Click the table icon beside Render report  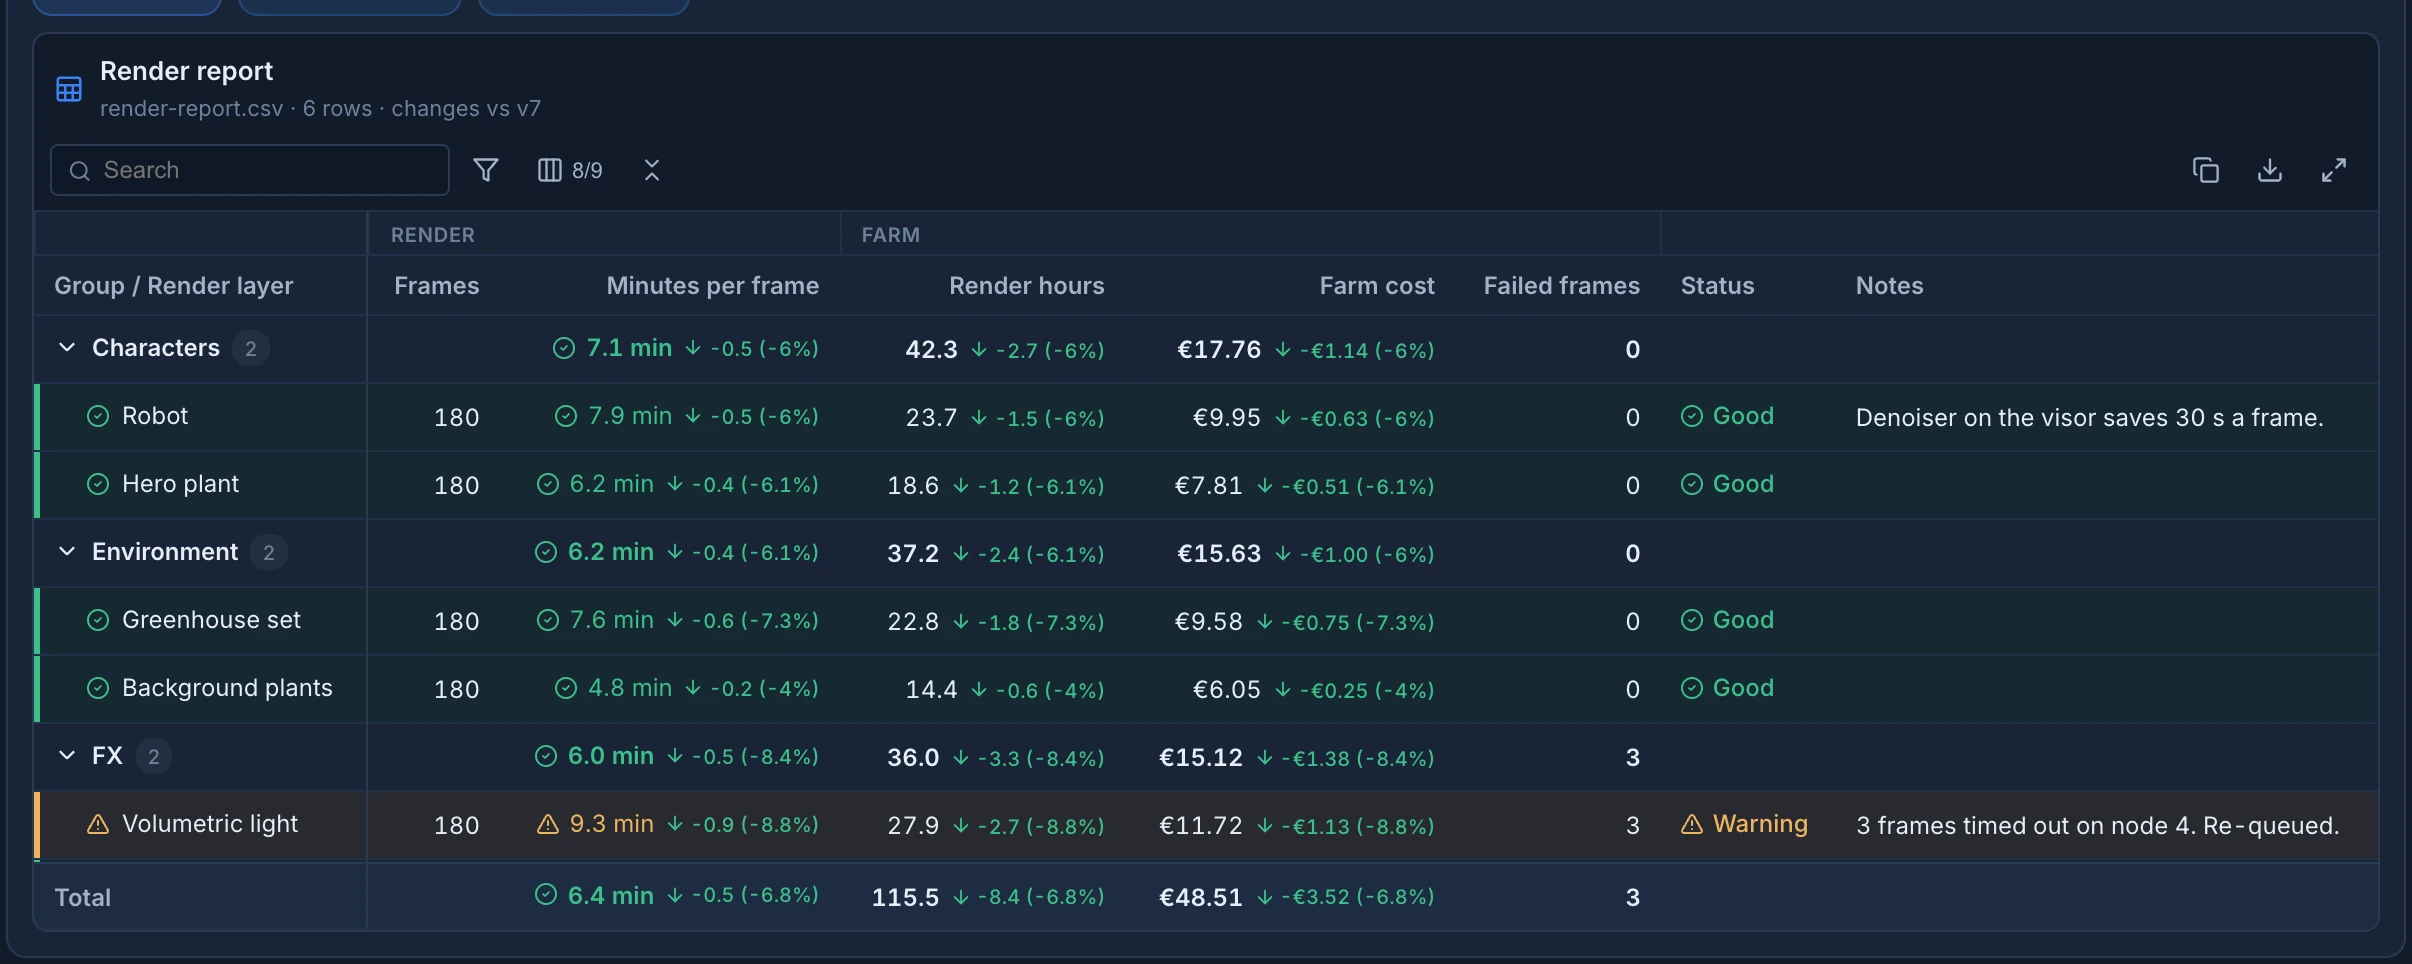click(x=69, y=89)
